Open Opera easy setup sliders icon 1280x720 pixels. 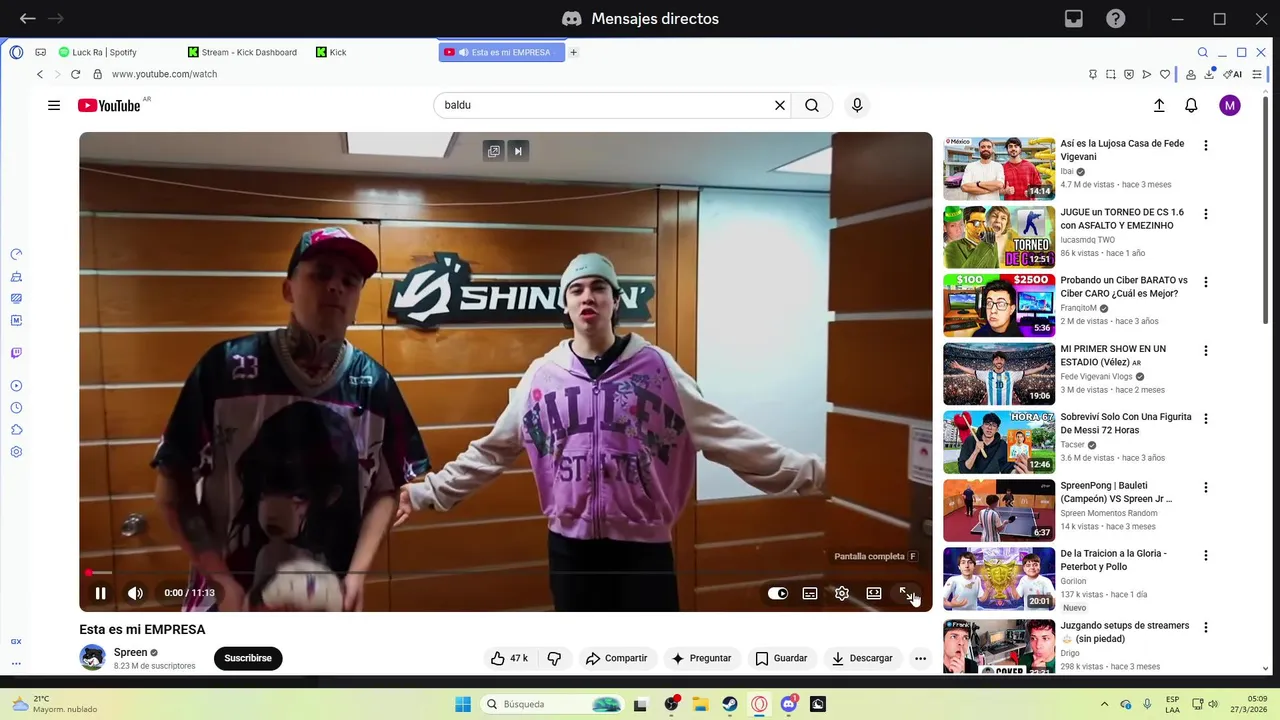point(1258,74)
